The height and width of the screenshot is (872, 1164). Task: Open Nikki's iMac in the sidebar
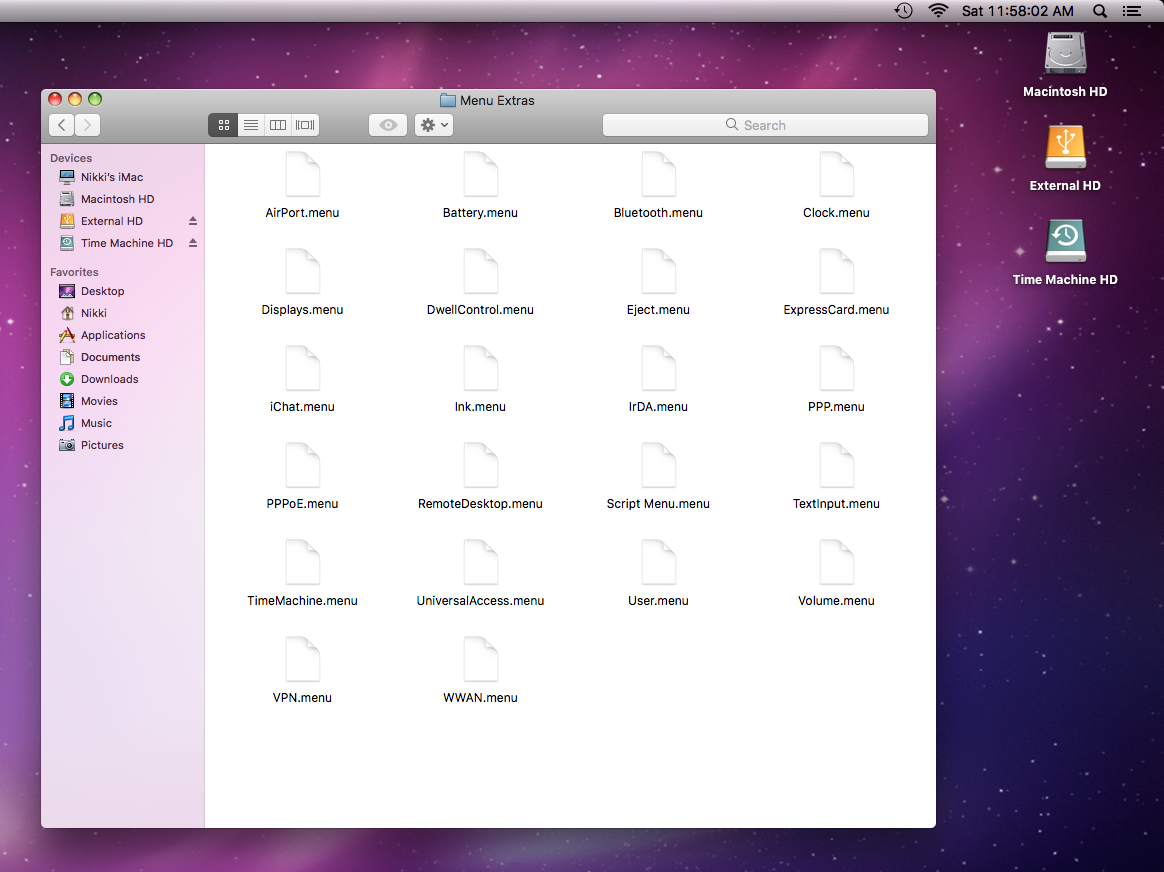[x=122, y=177]
